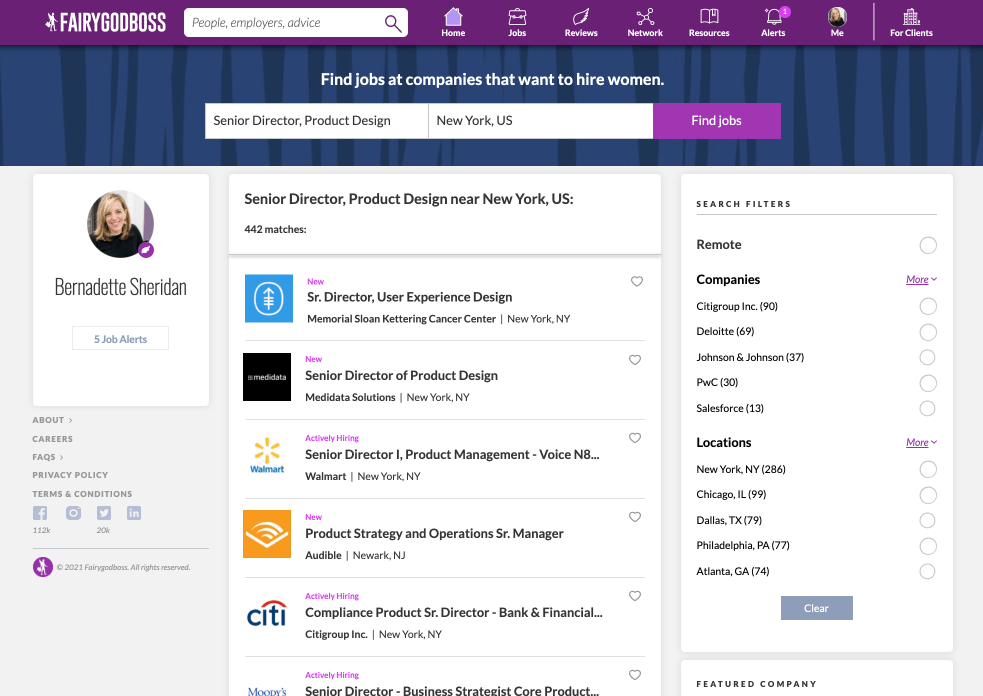This screenshot has height=696, width=983.
Task: Select the Atlanta, GA location filter
Action: [927, 571]
